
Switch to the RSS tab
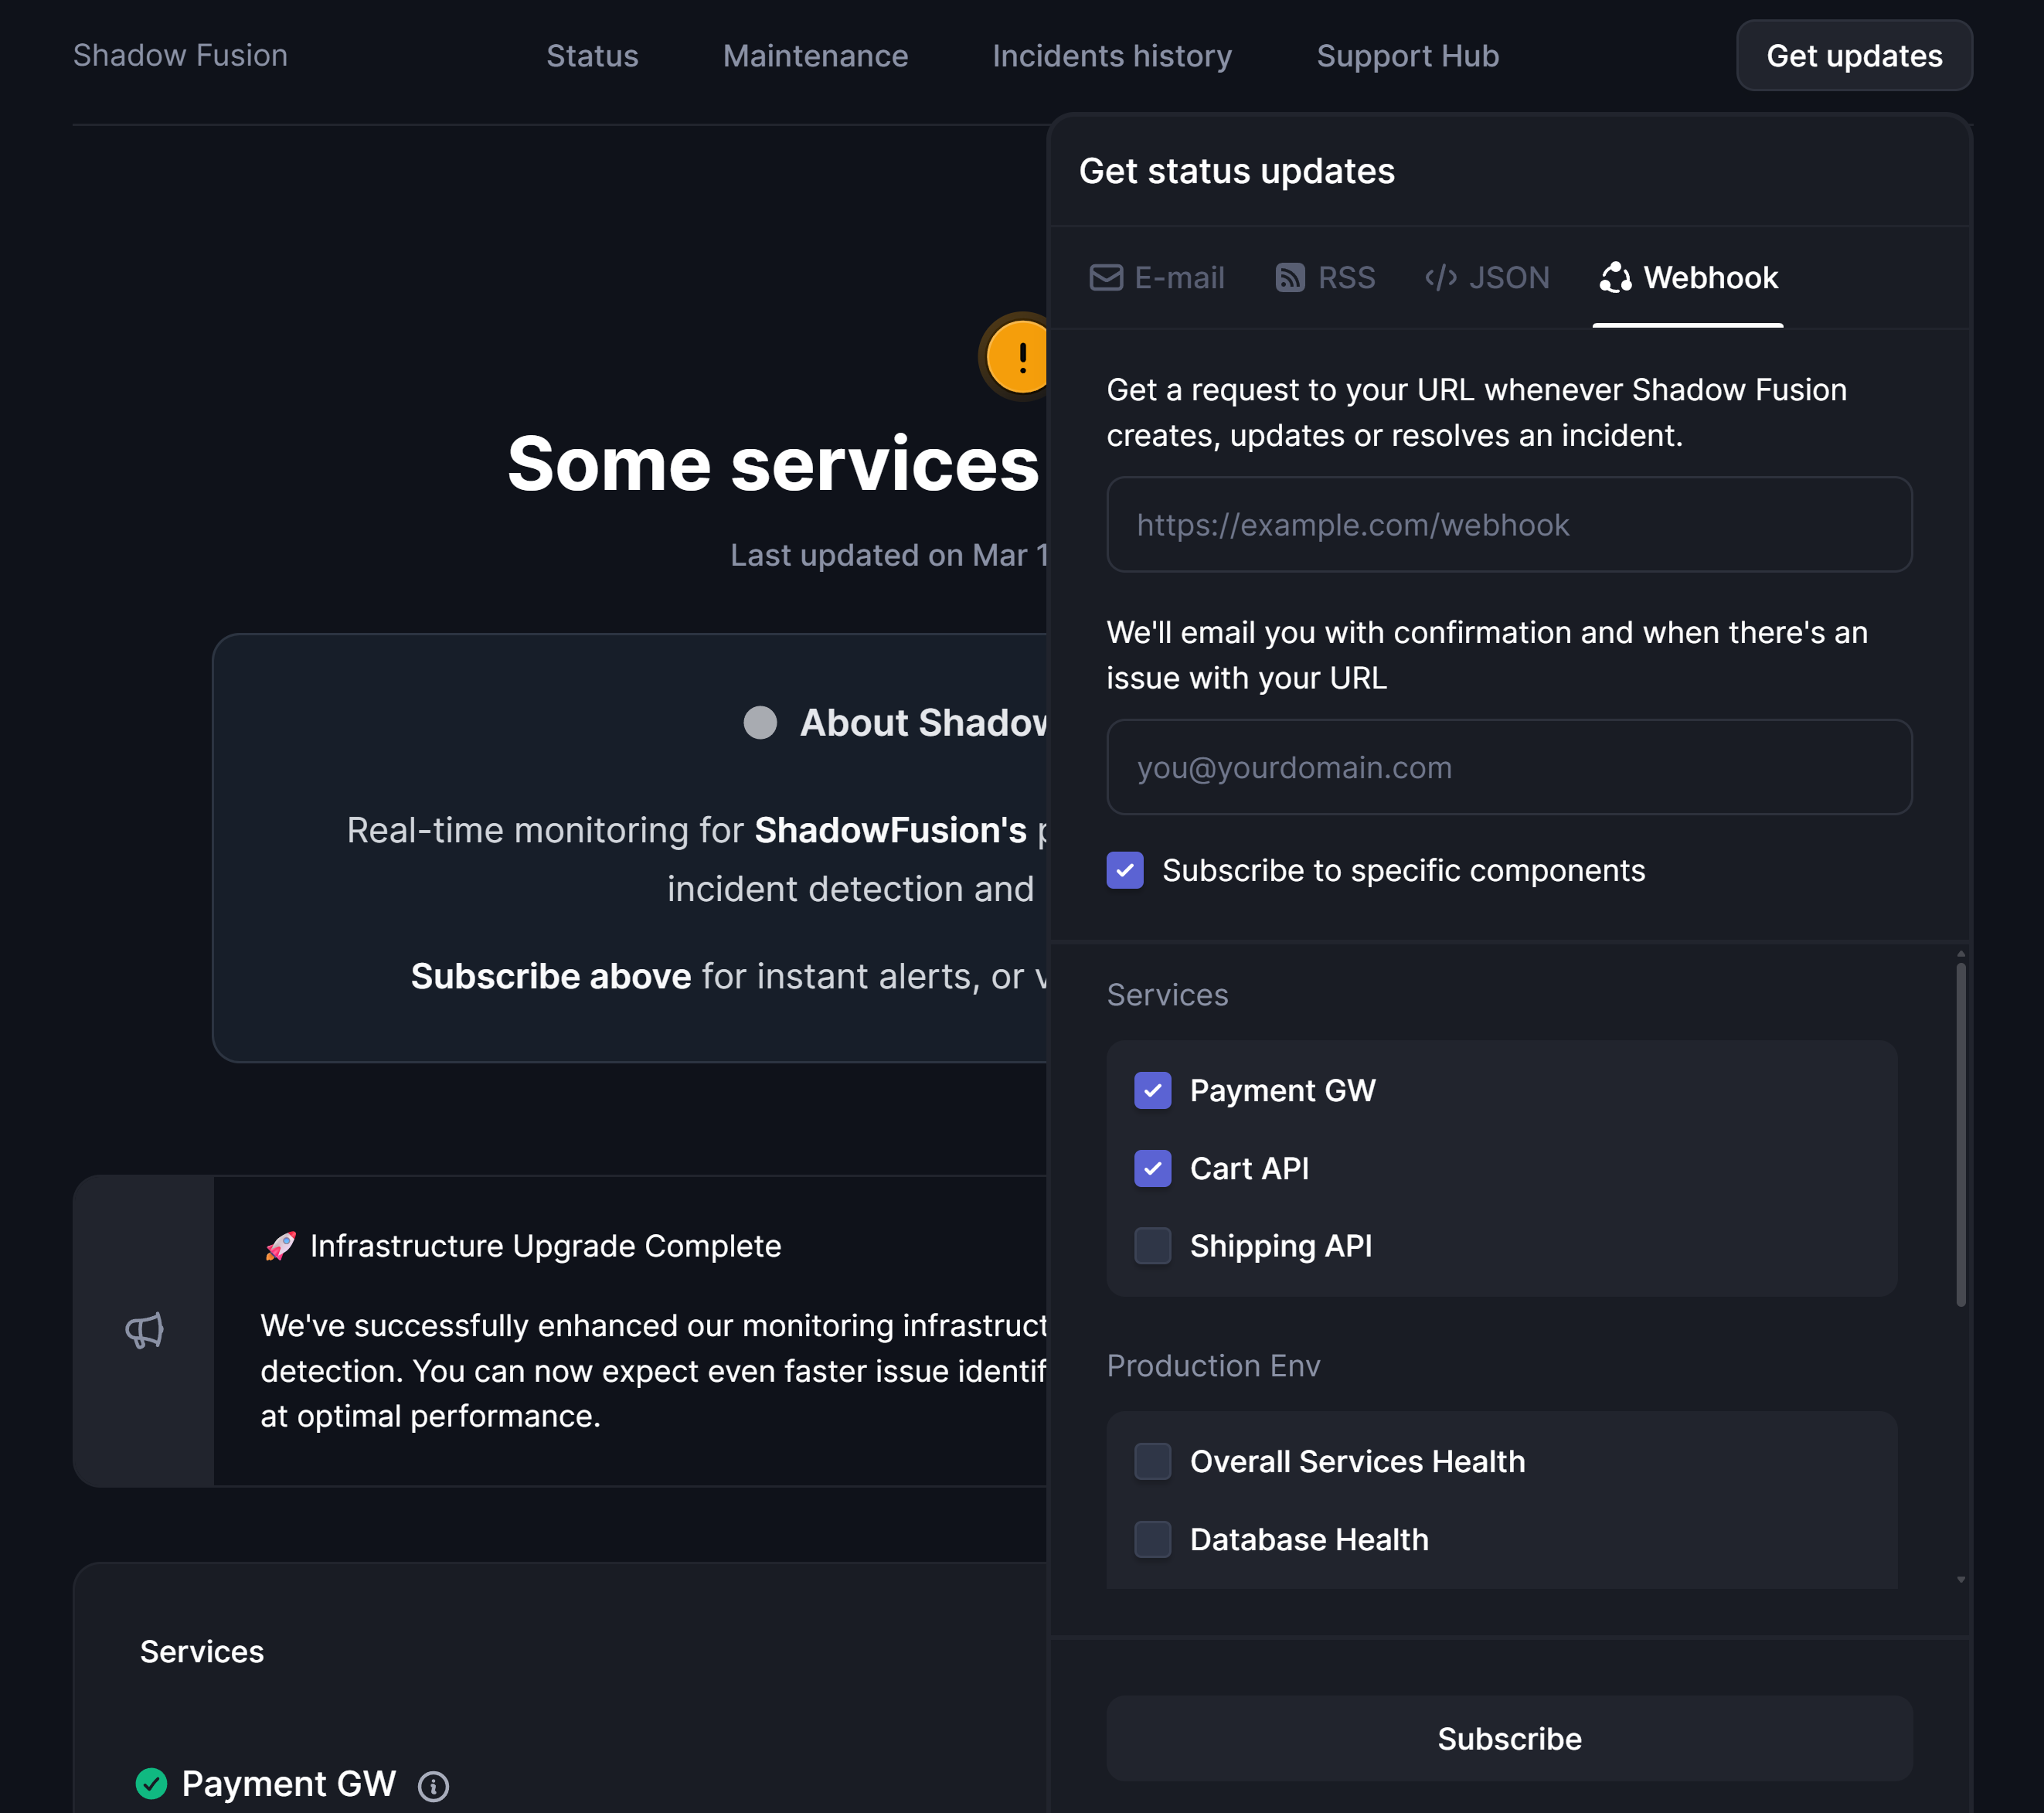[x=1325, y=277]
